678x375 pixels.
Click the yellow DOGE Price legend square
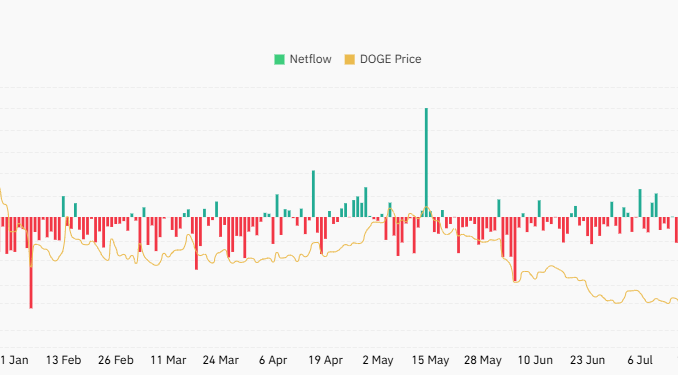pyautogui.click(x=349, y=60)
